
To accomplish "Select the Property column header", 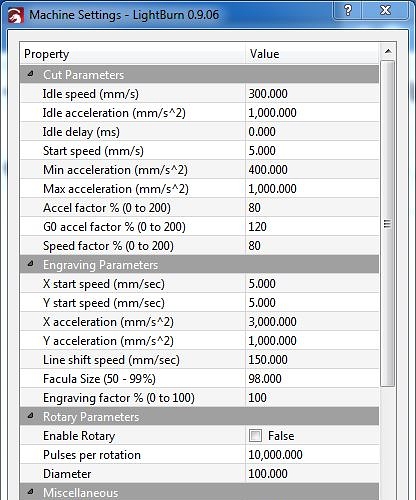I will pyautogui.click(x=133, y=54).
